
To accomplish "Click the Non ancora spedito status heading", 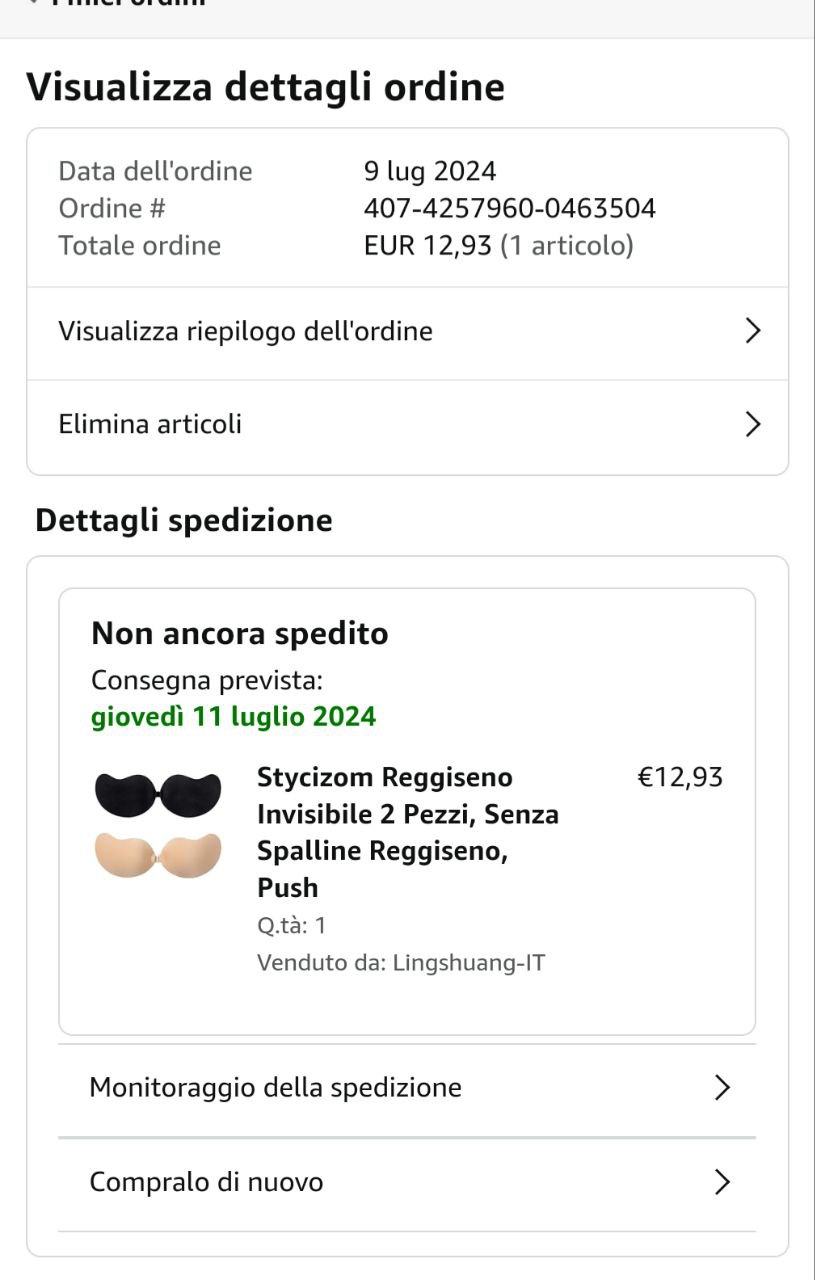I will click(239, 633).
